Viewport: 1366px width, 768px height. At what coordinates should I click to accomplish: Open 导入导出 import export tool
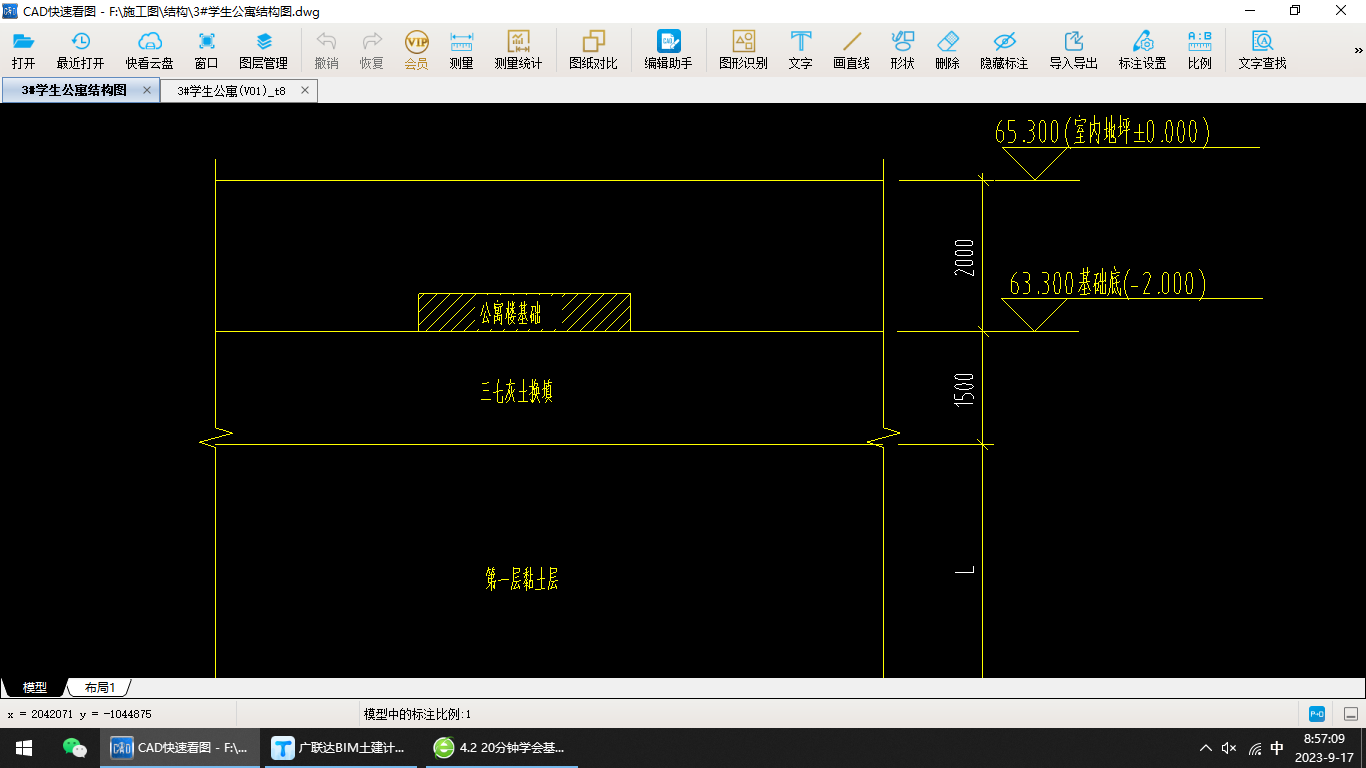[x=1073, y=51]
